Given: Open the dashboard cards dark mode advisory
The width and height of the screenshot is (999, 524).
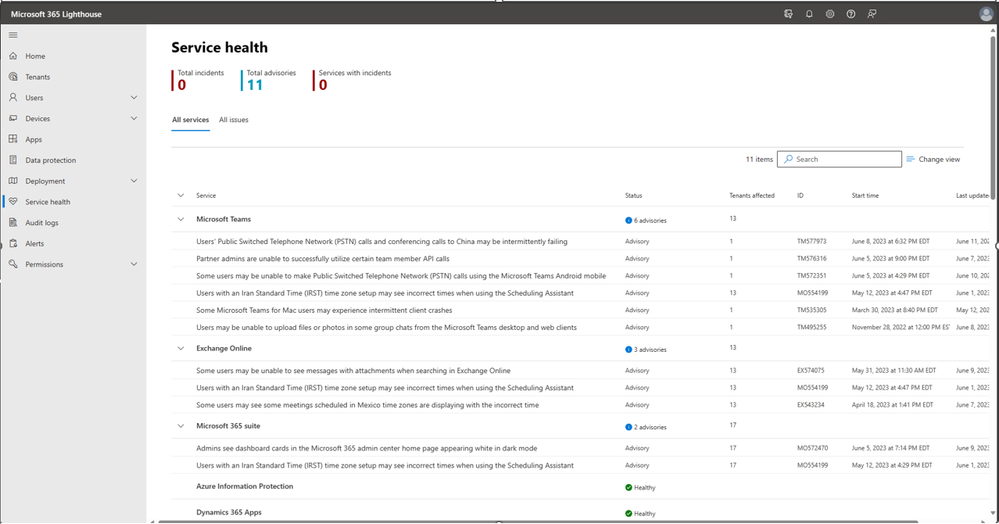Looking at the screenshot, I should 366,449.
